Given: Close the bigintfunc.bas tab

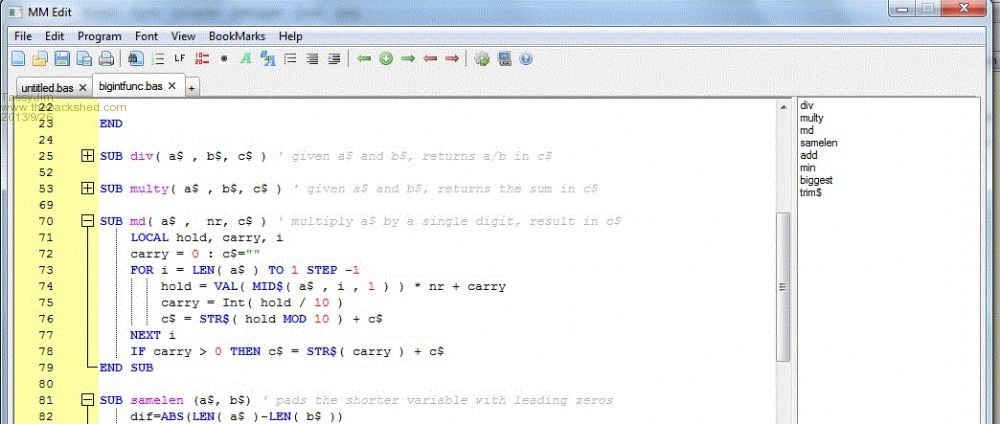Looking at the screenshot, I should tap(172, 87).
